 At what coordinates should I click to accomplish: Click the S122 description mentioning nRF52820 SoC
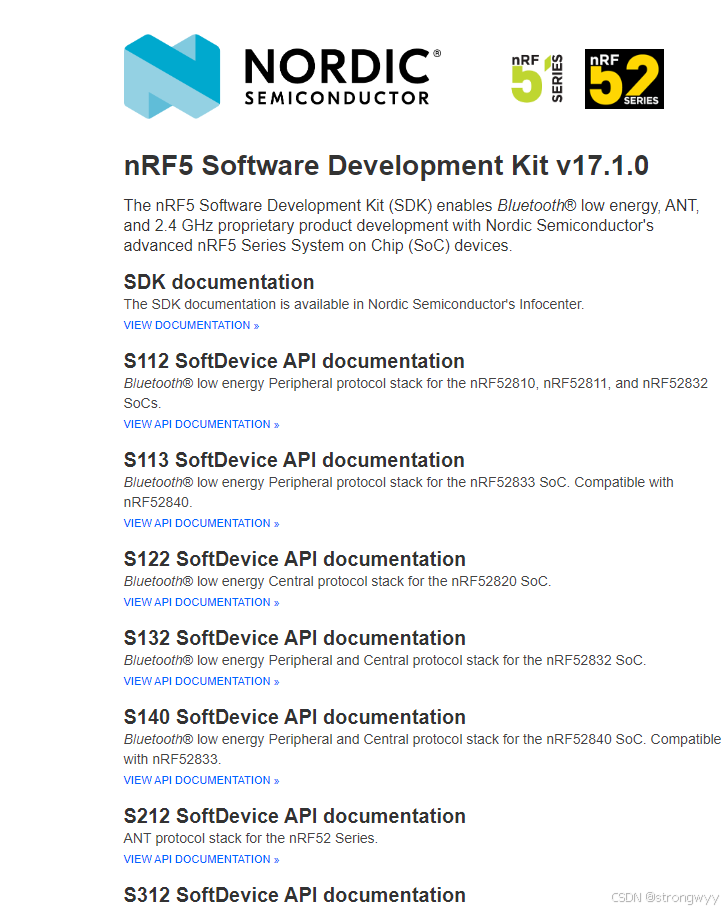click(337, 582)
